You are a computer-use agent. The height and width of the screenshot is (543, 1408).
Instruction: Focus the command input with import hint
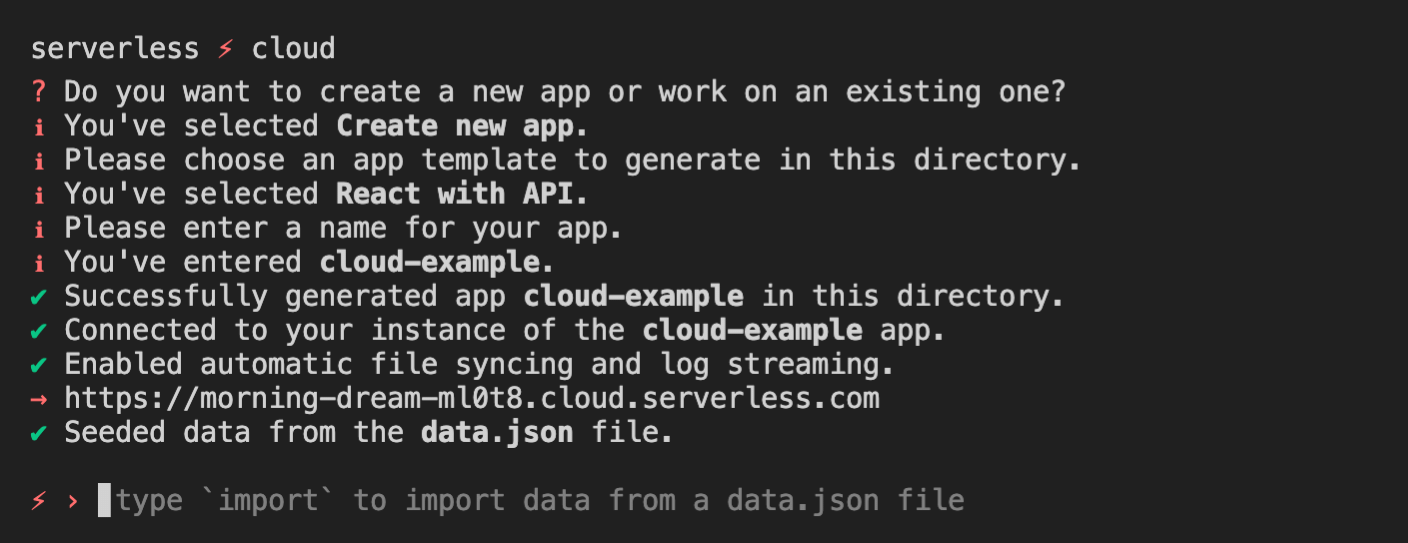(540, 500)
